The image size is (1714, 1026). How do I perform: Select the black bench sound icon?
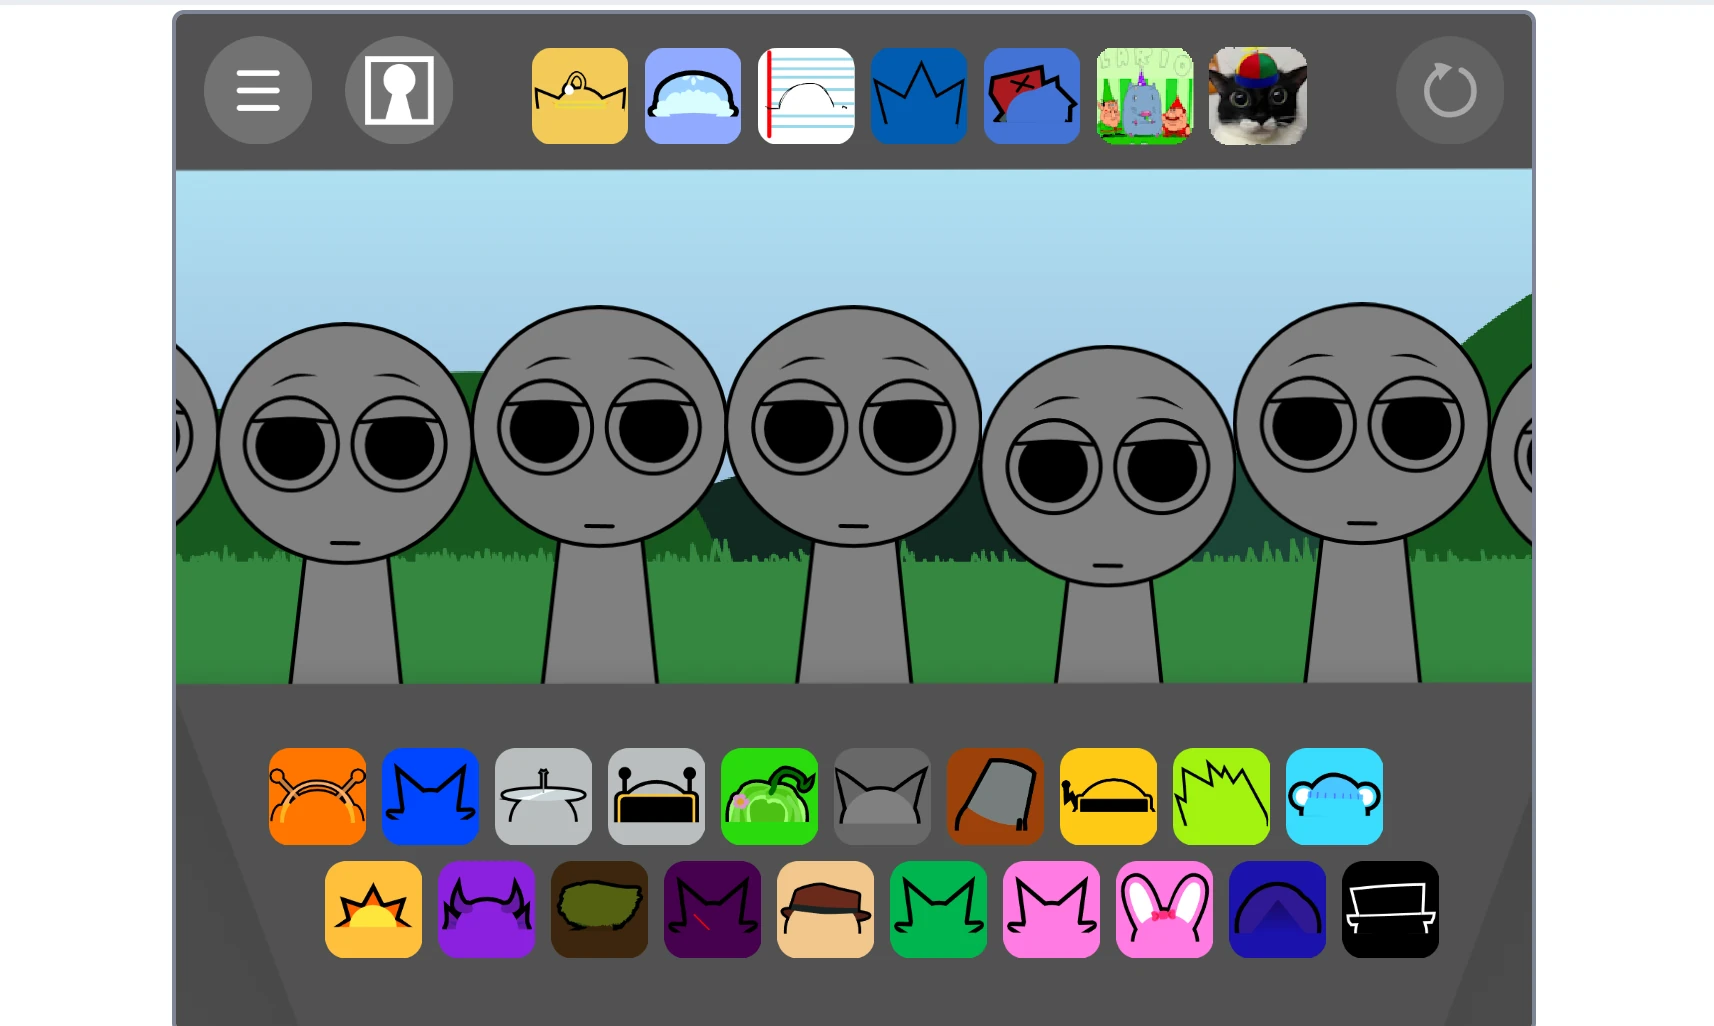(1390, 910)
